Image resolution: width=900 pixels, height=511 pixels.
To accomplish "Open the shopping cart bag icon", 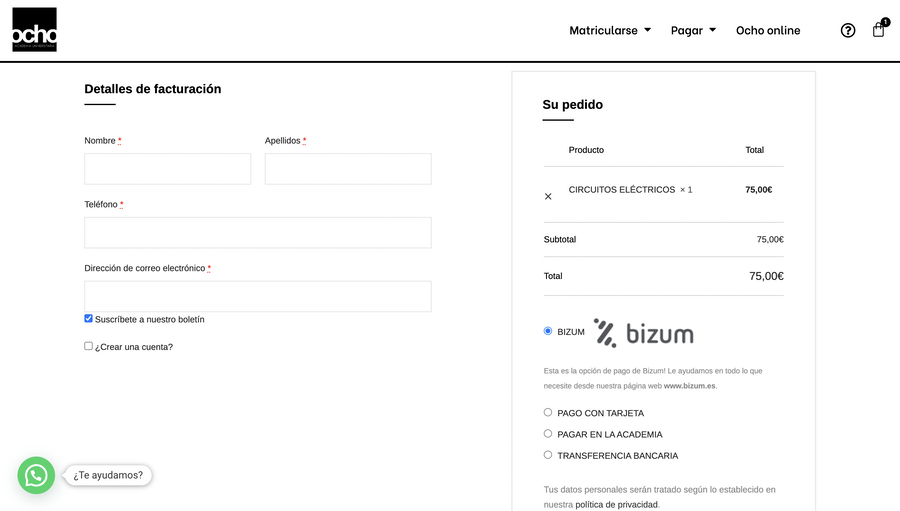I will [x=878, y=30].
